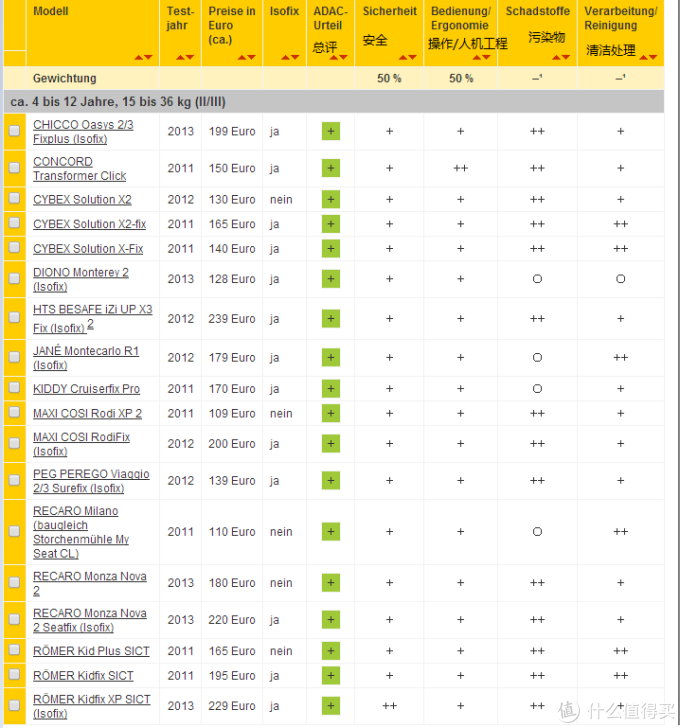
Task: Tick the checkbox for CONCORD Transformer Click
Action: pos(14,168)
